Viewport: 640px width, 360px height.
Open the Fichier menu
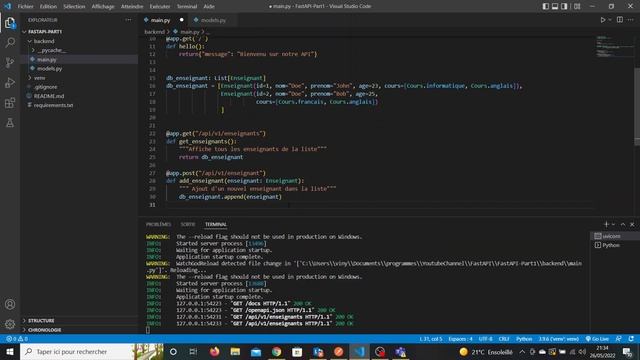[26, 6]
